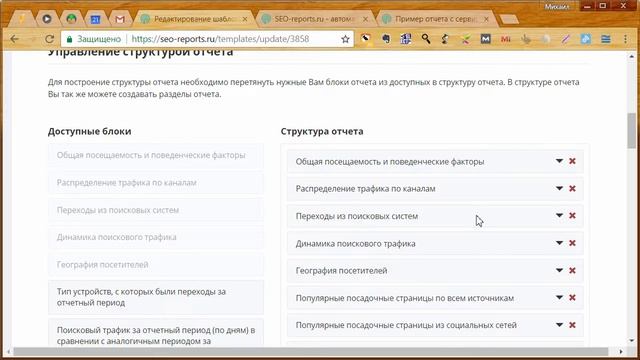Click greyed Распределение трафика по каналам available block
Viewport: 640px width, 360px height.
[156, 182]
